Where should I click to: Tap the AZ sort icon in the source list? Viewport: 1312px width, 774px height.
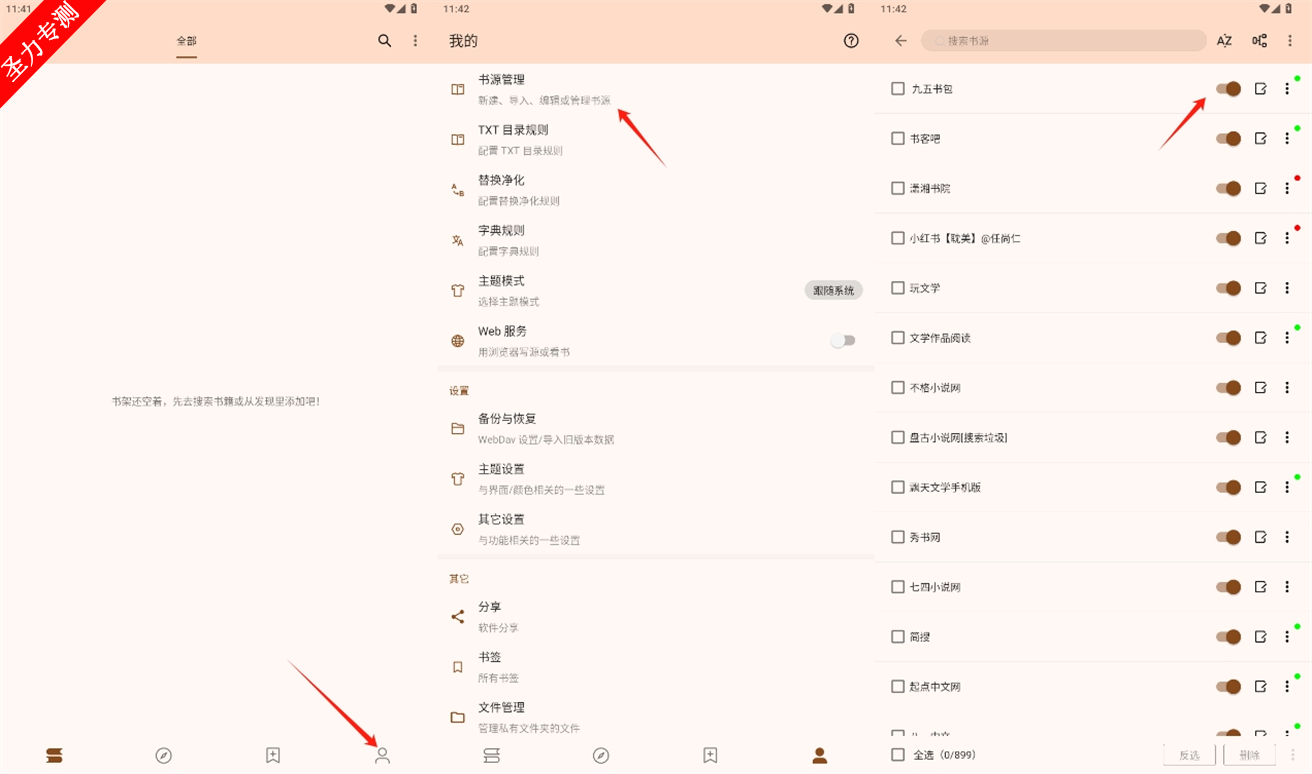pos(1224,41)
